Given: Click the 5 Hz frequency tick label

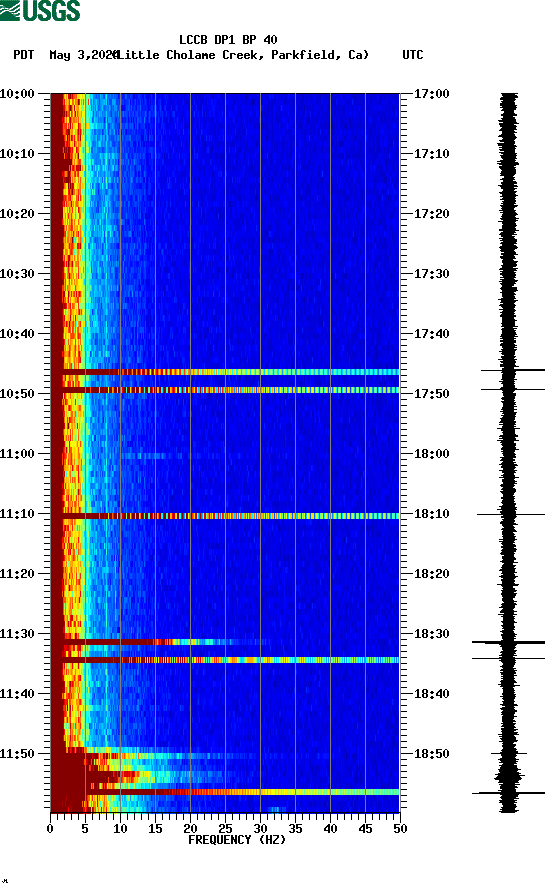Looking at the screenshot, I should point(85,829).
